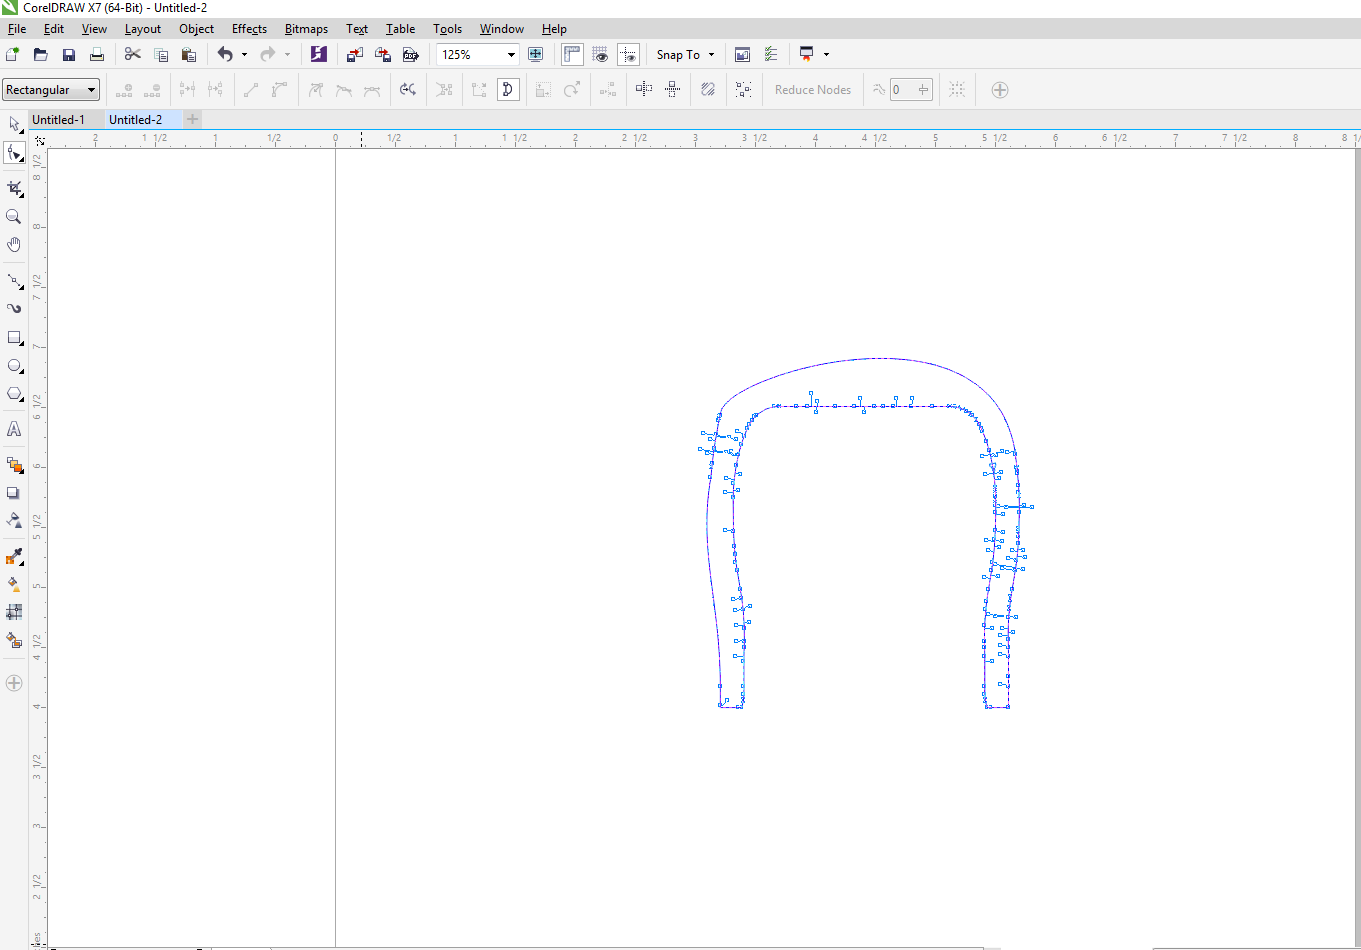Select the Shape tool
This screenshot has width=1361, height=950.
coord(14,153)
